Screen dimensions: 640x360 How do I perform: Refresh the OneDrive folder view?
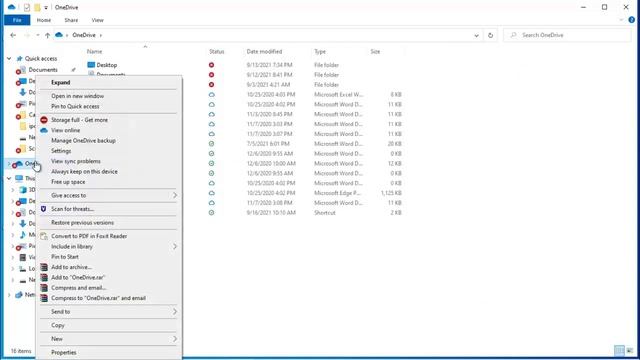pos(490,35)
